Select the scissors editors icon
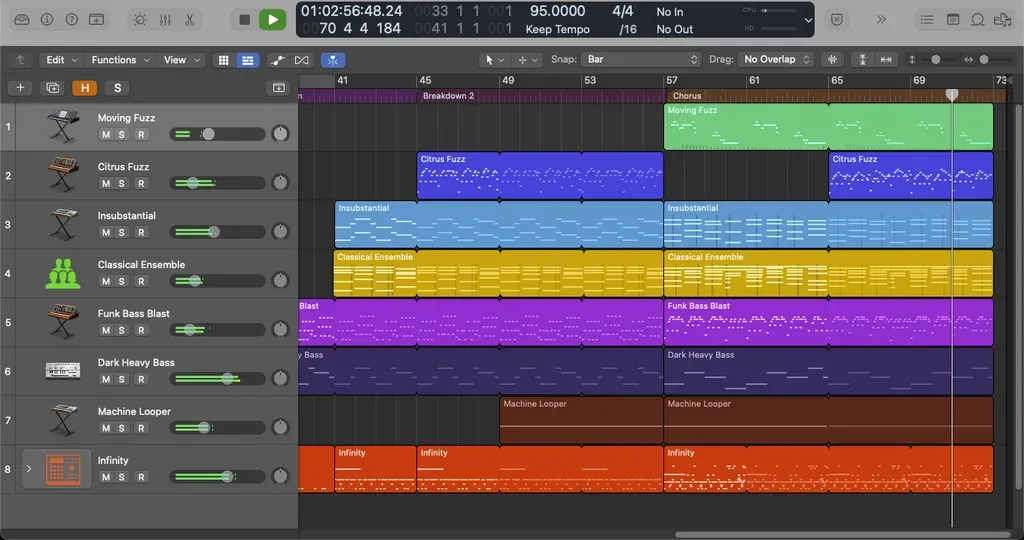The image size is (1024, 540). point(190,20)
